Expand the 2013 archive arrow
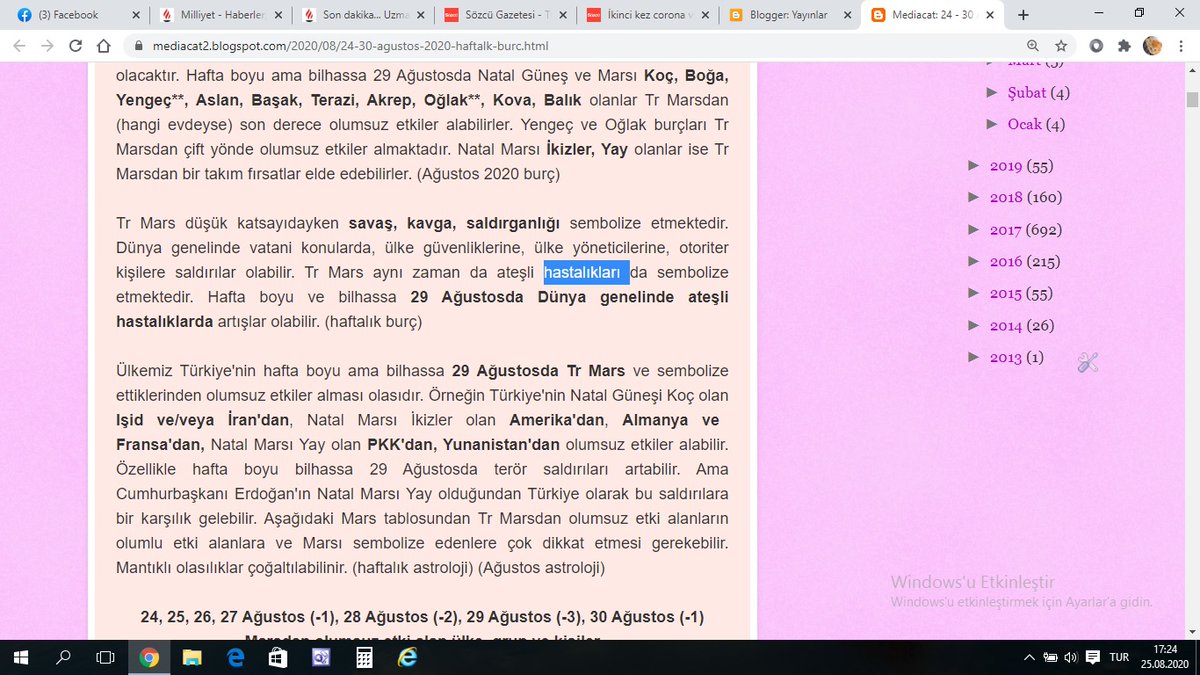Viewport: 1200px width, 675px height. tap(974, 357)
